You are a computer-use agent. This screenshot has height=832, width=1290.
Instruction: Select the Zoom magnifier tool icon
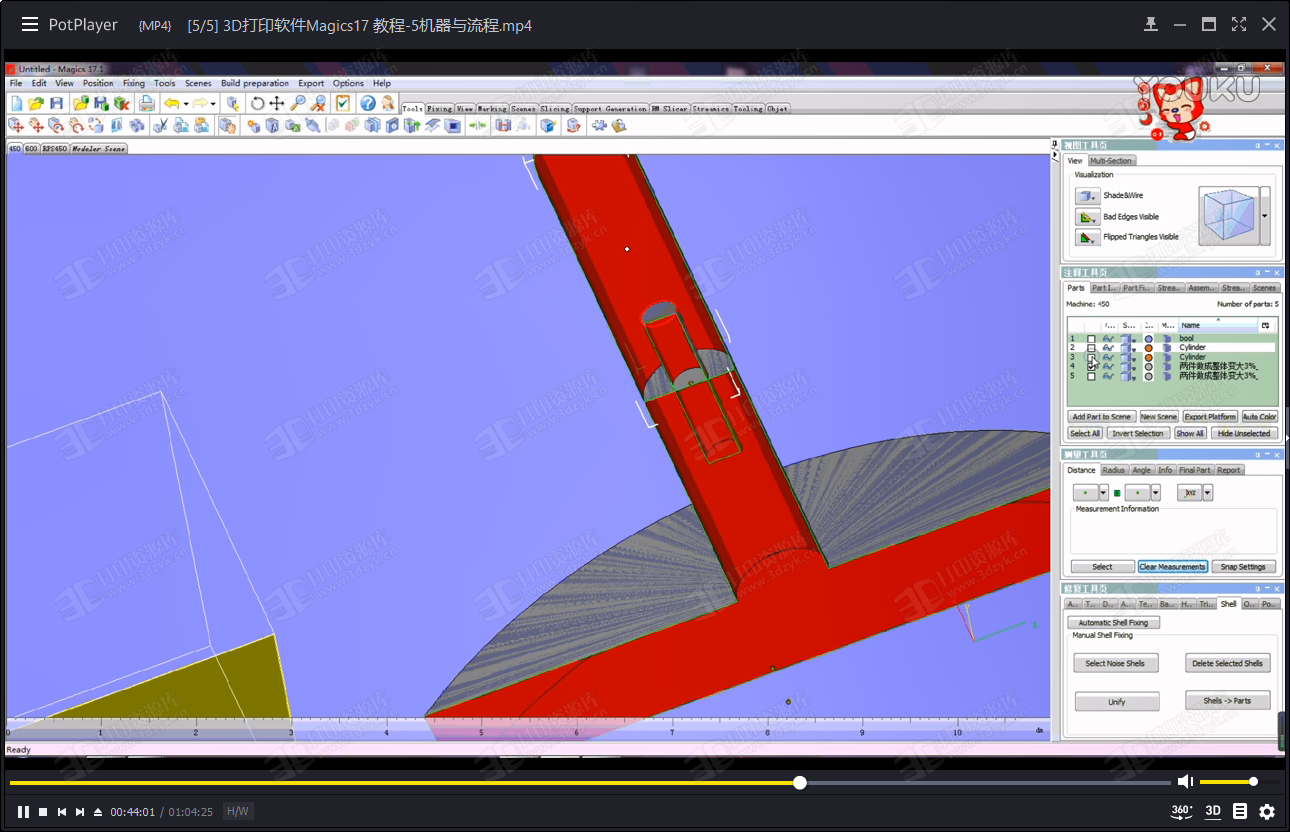pyautogui.click(x=298, y=103)
